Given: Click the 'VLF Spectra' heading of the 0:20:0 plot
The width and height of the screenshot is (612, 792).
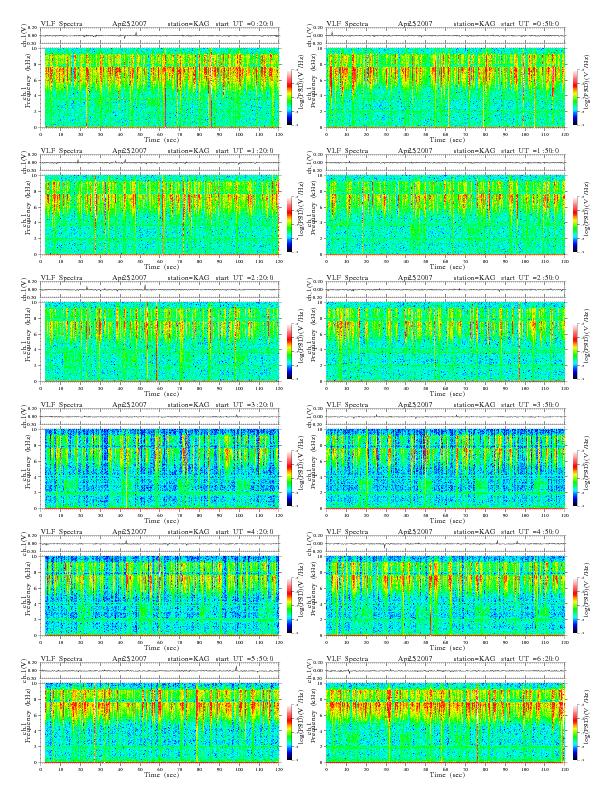Looking at the screenshot, I should (61, 23).
